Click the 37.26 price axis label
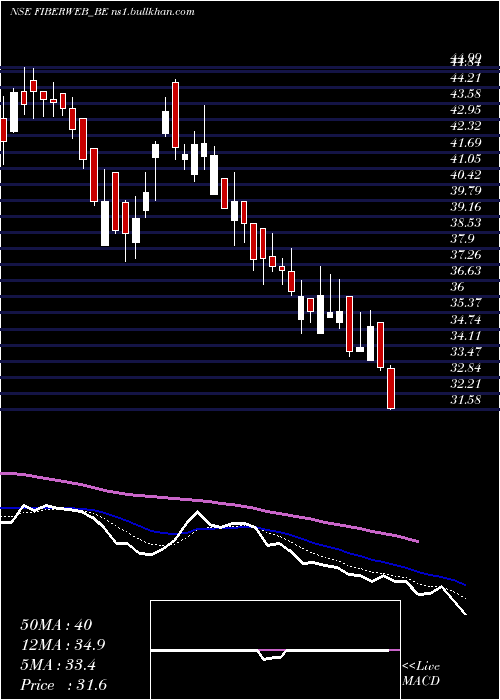This screenshot has height=700, width=500. click(465, 255)
